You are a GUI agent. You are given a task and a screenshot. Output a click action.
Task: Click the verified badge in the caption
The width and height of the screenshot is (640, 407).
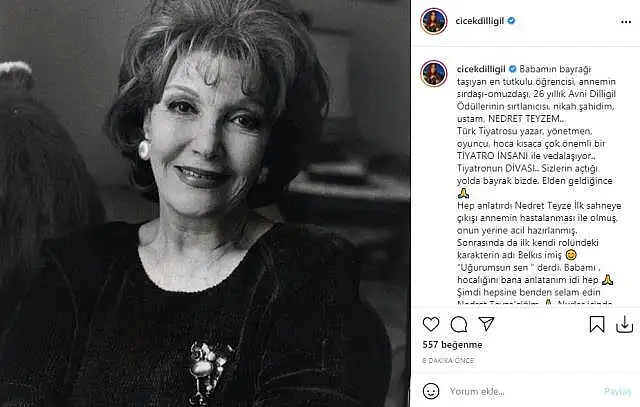click(512, 69)
